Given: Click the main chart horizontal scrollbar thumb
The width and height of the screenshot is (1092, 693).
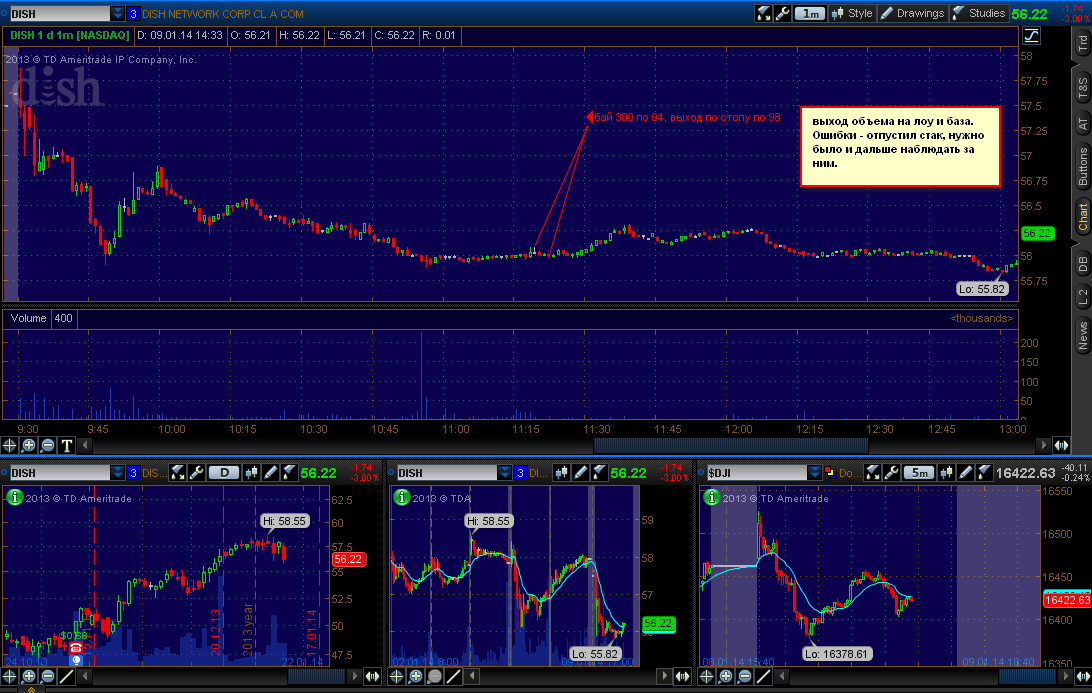Looking at the screenshot, I should [x=731, y=445].
